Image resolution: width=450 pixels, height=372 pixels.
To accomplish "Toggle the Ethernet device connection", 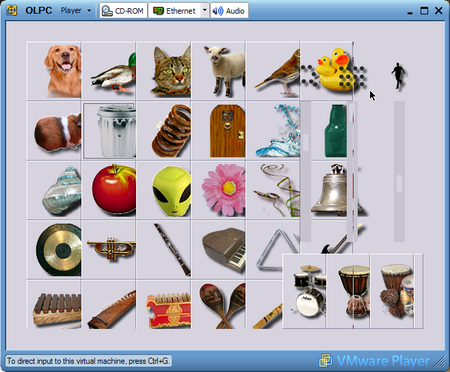I will click(x=174, y=11).
